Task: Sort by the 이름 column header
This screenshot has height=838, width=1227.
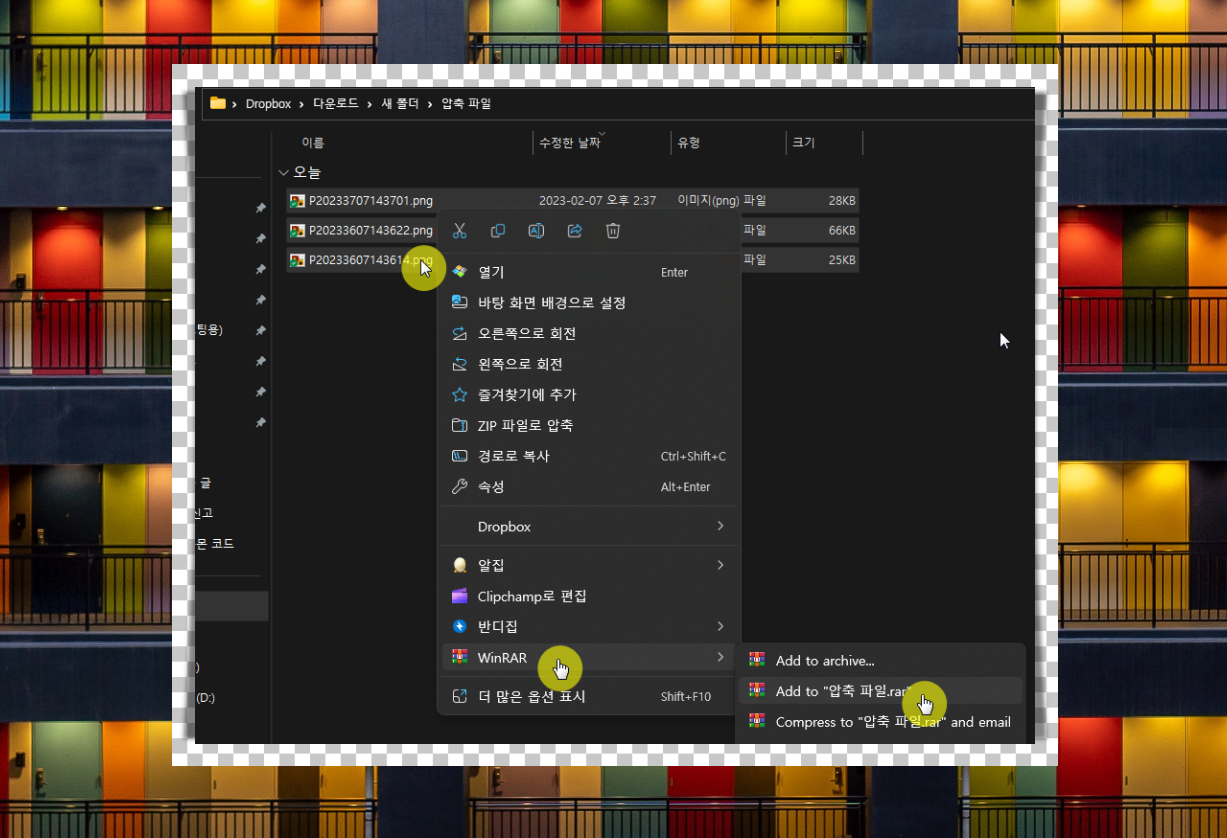Action: pos(313,143)
